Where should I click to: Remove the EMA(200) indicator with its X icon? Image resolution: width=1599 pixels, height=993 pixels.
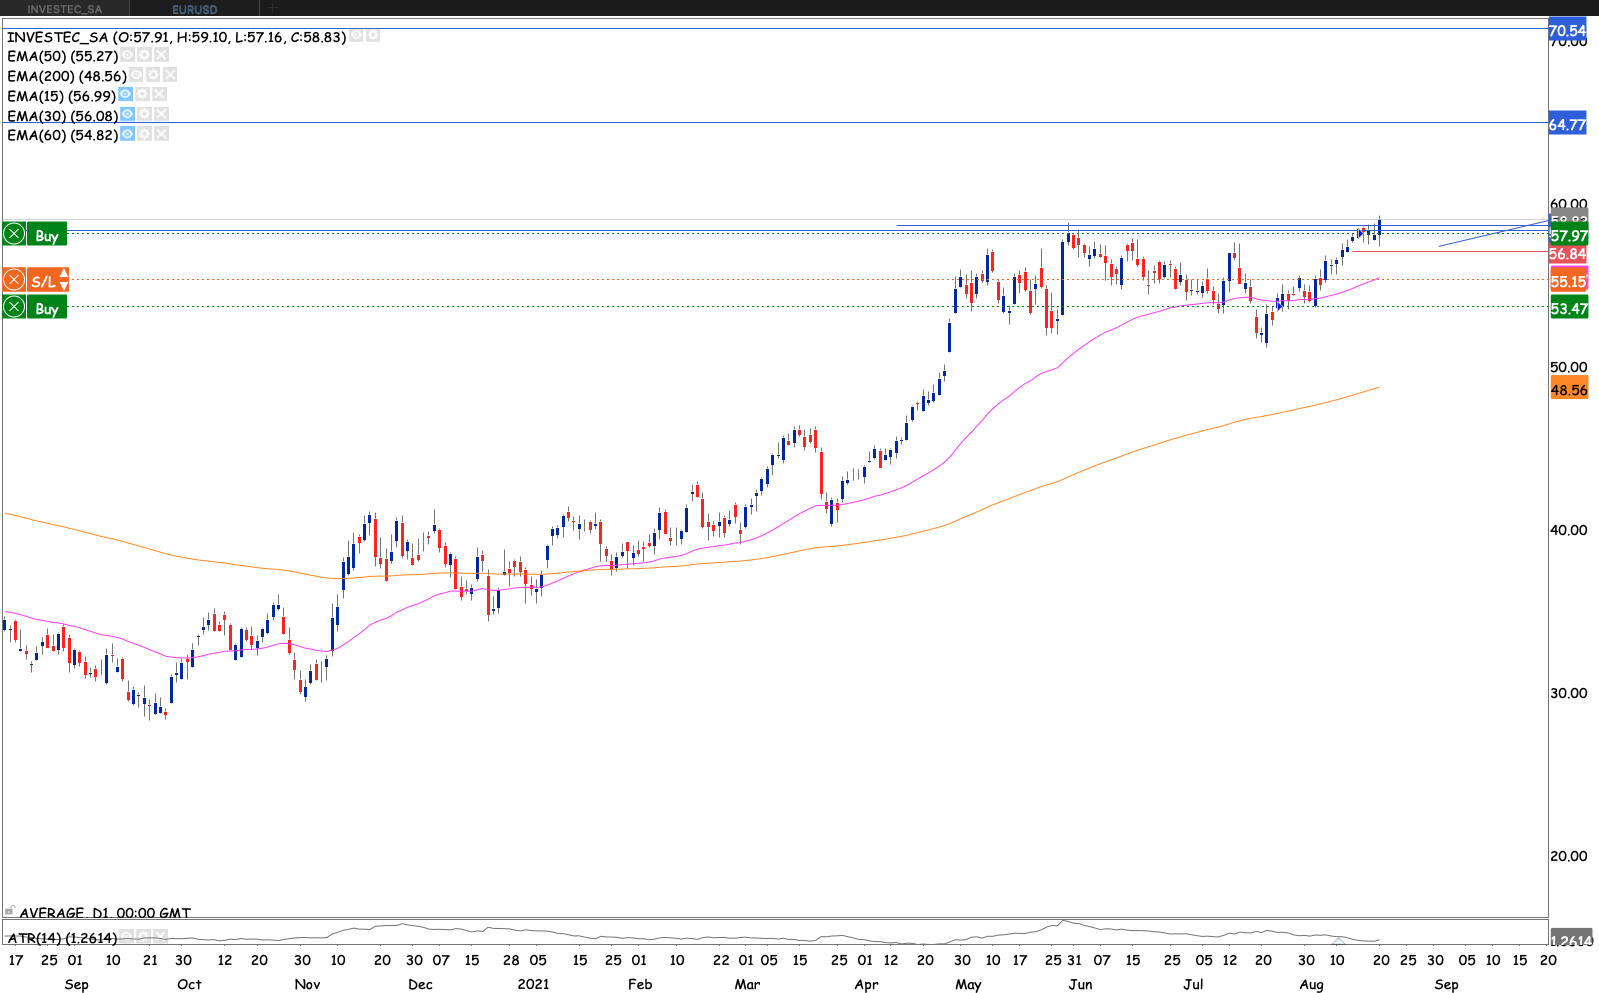point(170,75)
